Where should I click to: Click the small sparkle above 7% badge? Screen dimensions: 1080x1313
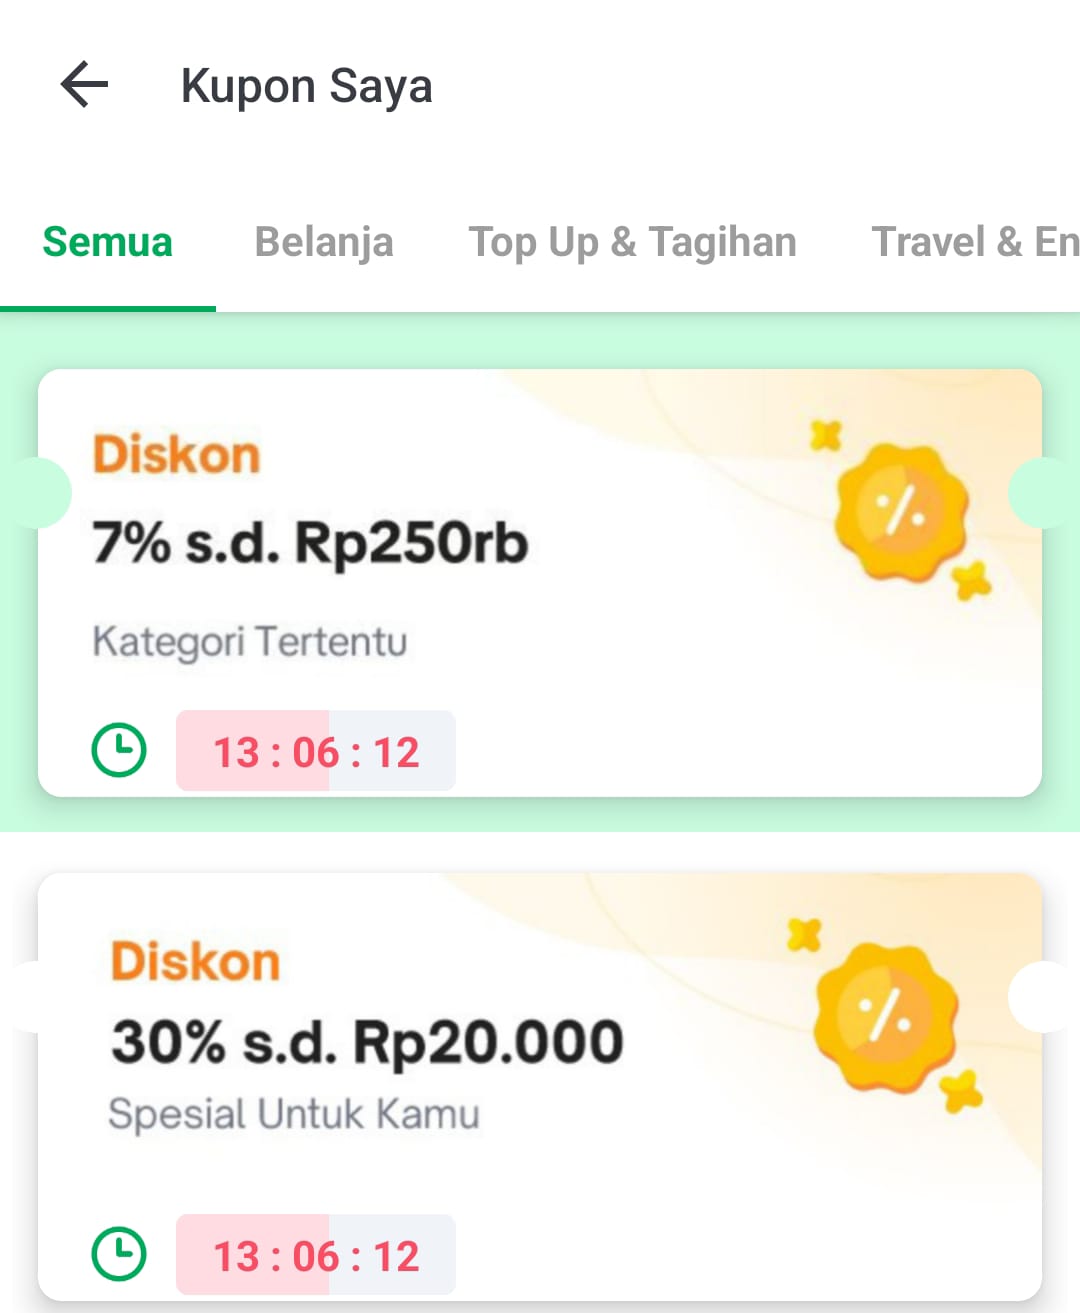pyautogui.click(x=826, y=435)
